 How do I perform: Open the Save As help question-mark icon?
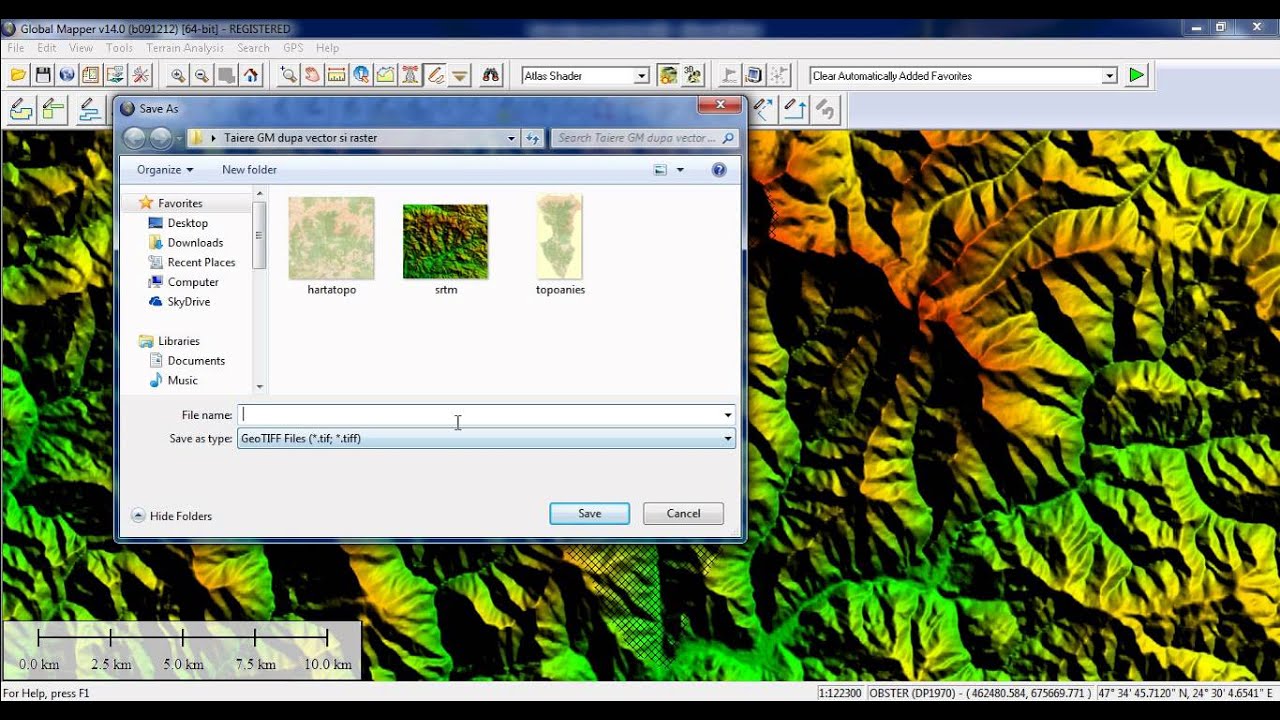coord(719,170)
